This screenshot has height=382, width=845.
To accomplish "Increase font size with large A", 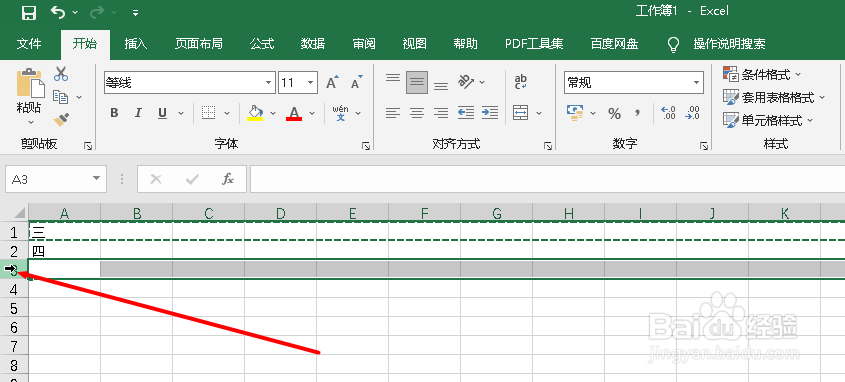I will (x=332, y=82).
